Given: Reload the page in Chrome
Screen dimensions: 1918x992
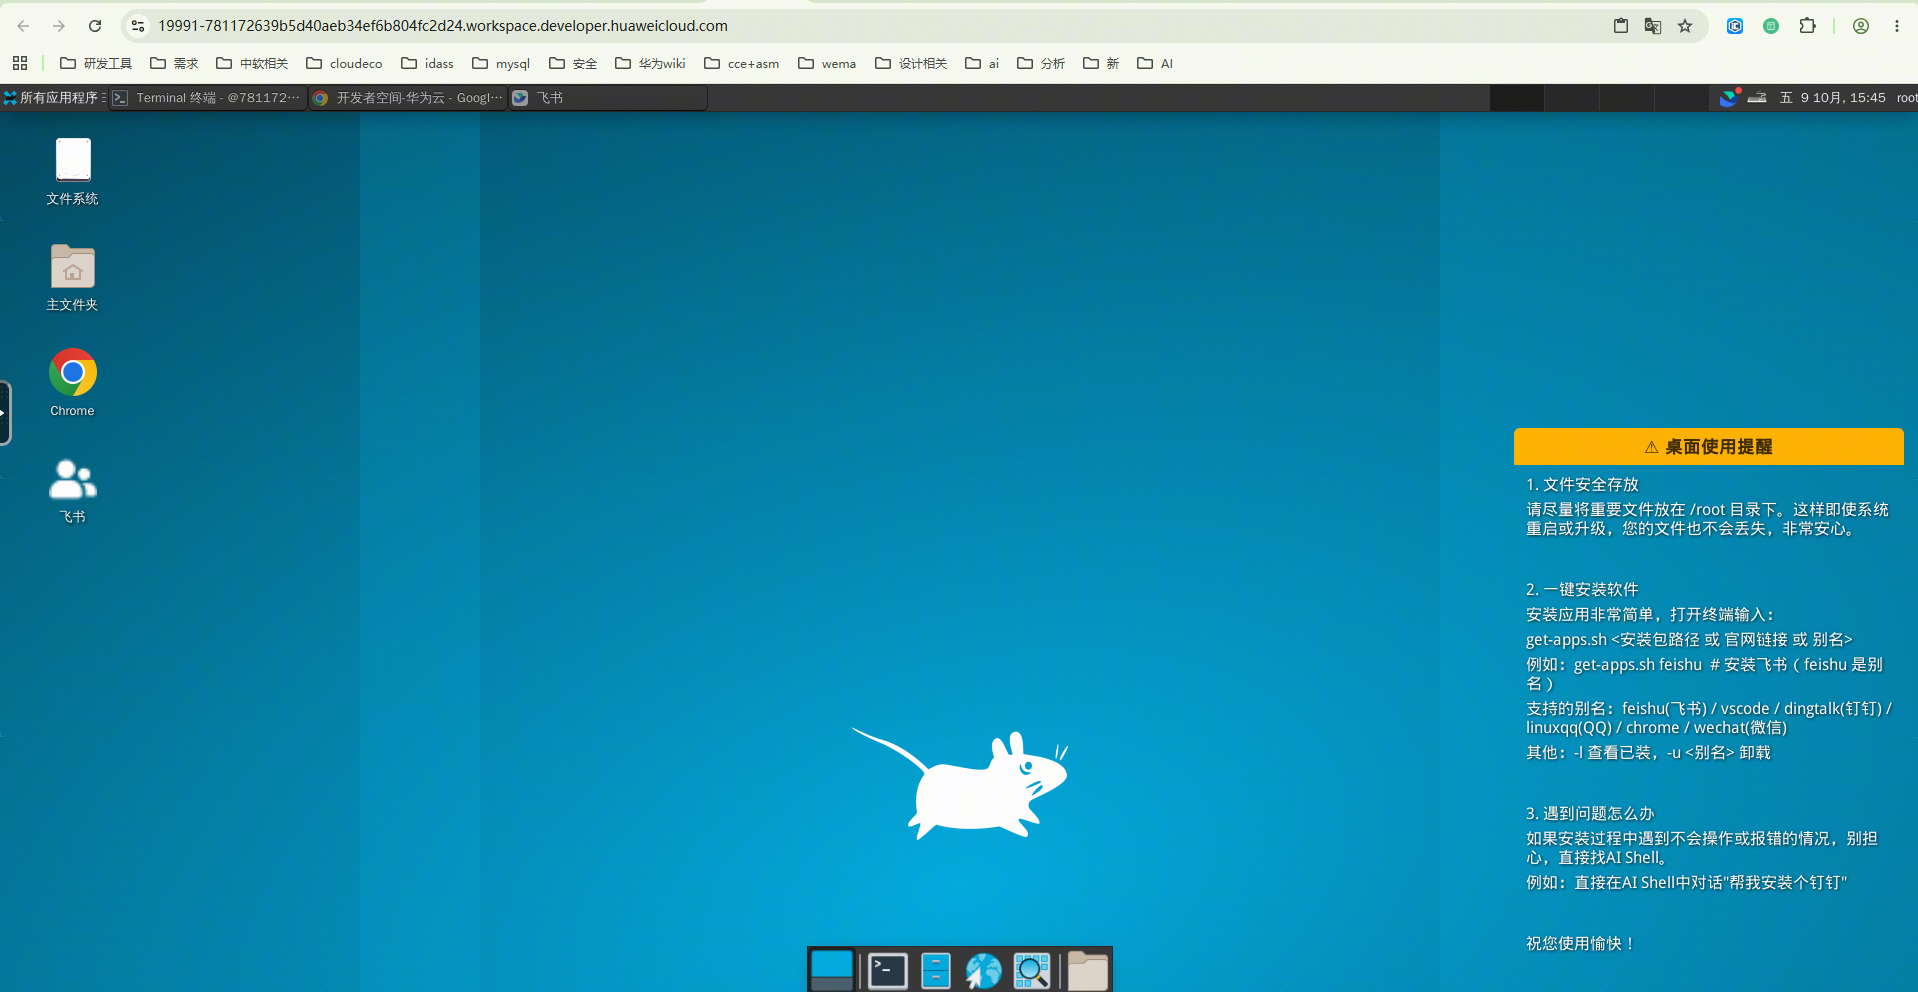Looking at the screenshot, I should pos(95,26).
